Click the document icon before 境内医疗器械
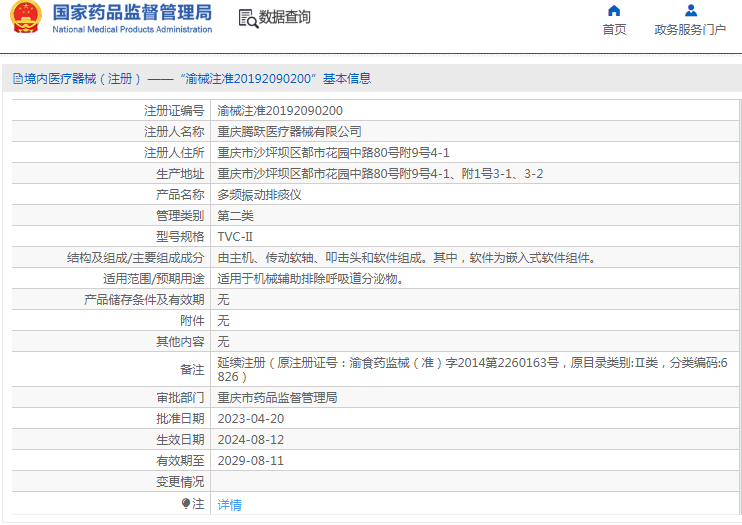The image size is (742, 525). [18, 79]
